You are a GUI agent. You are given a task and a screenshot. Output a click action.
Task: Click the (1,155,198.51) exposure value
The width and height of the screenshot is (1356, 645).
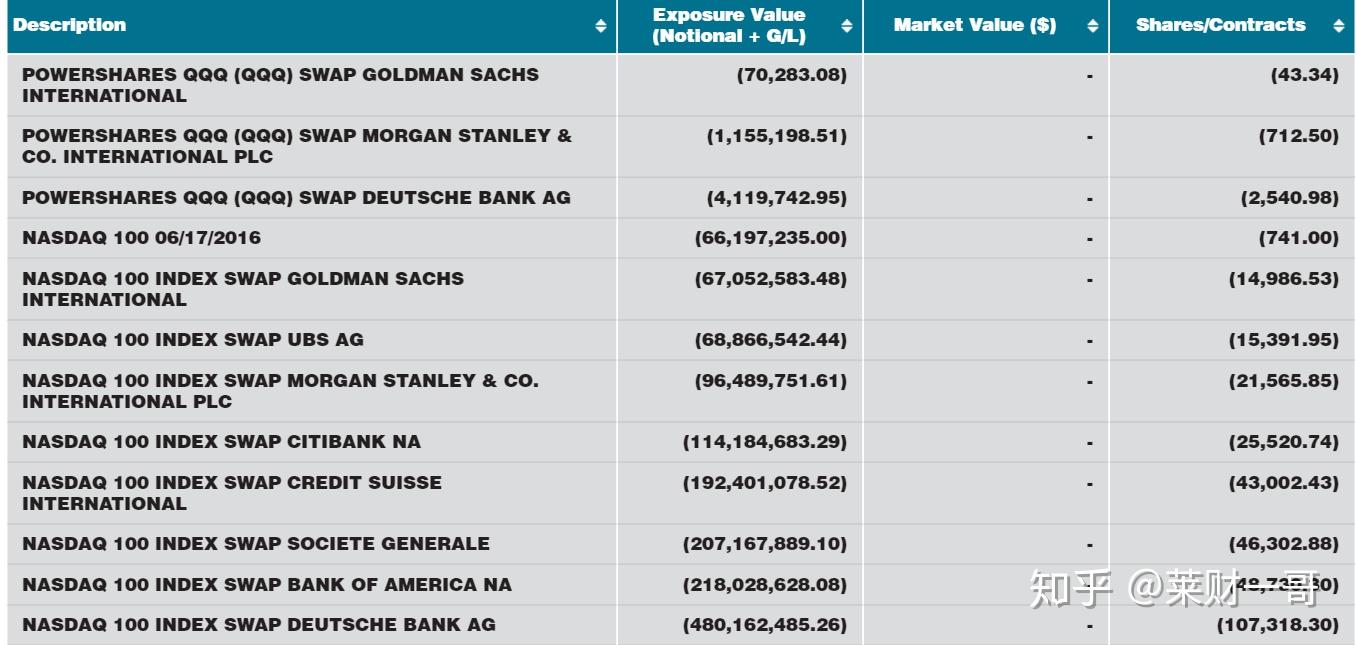click(x=776, y=136)
